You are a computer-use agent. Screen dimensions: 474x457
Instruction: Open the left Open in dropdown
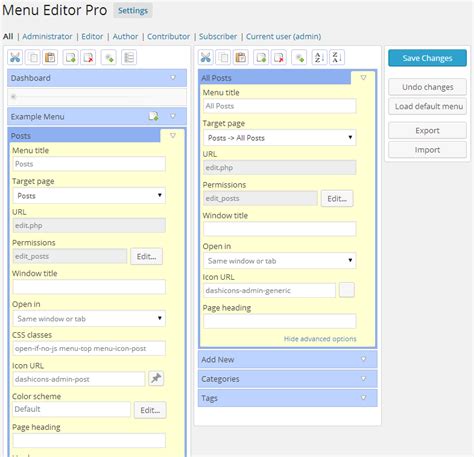(x=89, y=318)
